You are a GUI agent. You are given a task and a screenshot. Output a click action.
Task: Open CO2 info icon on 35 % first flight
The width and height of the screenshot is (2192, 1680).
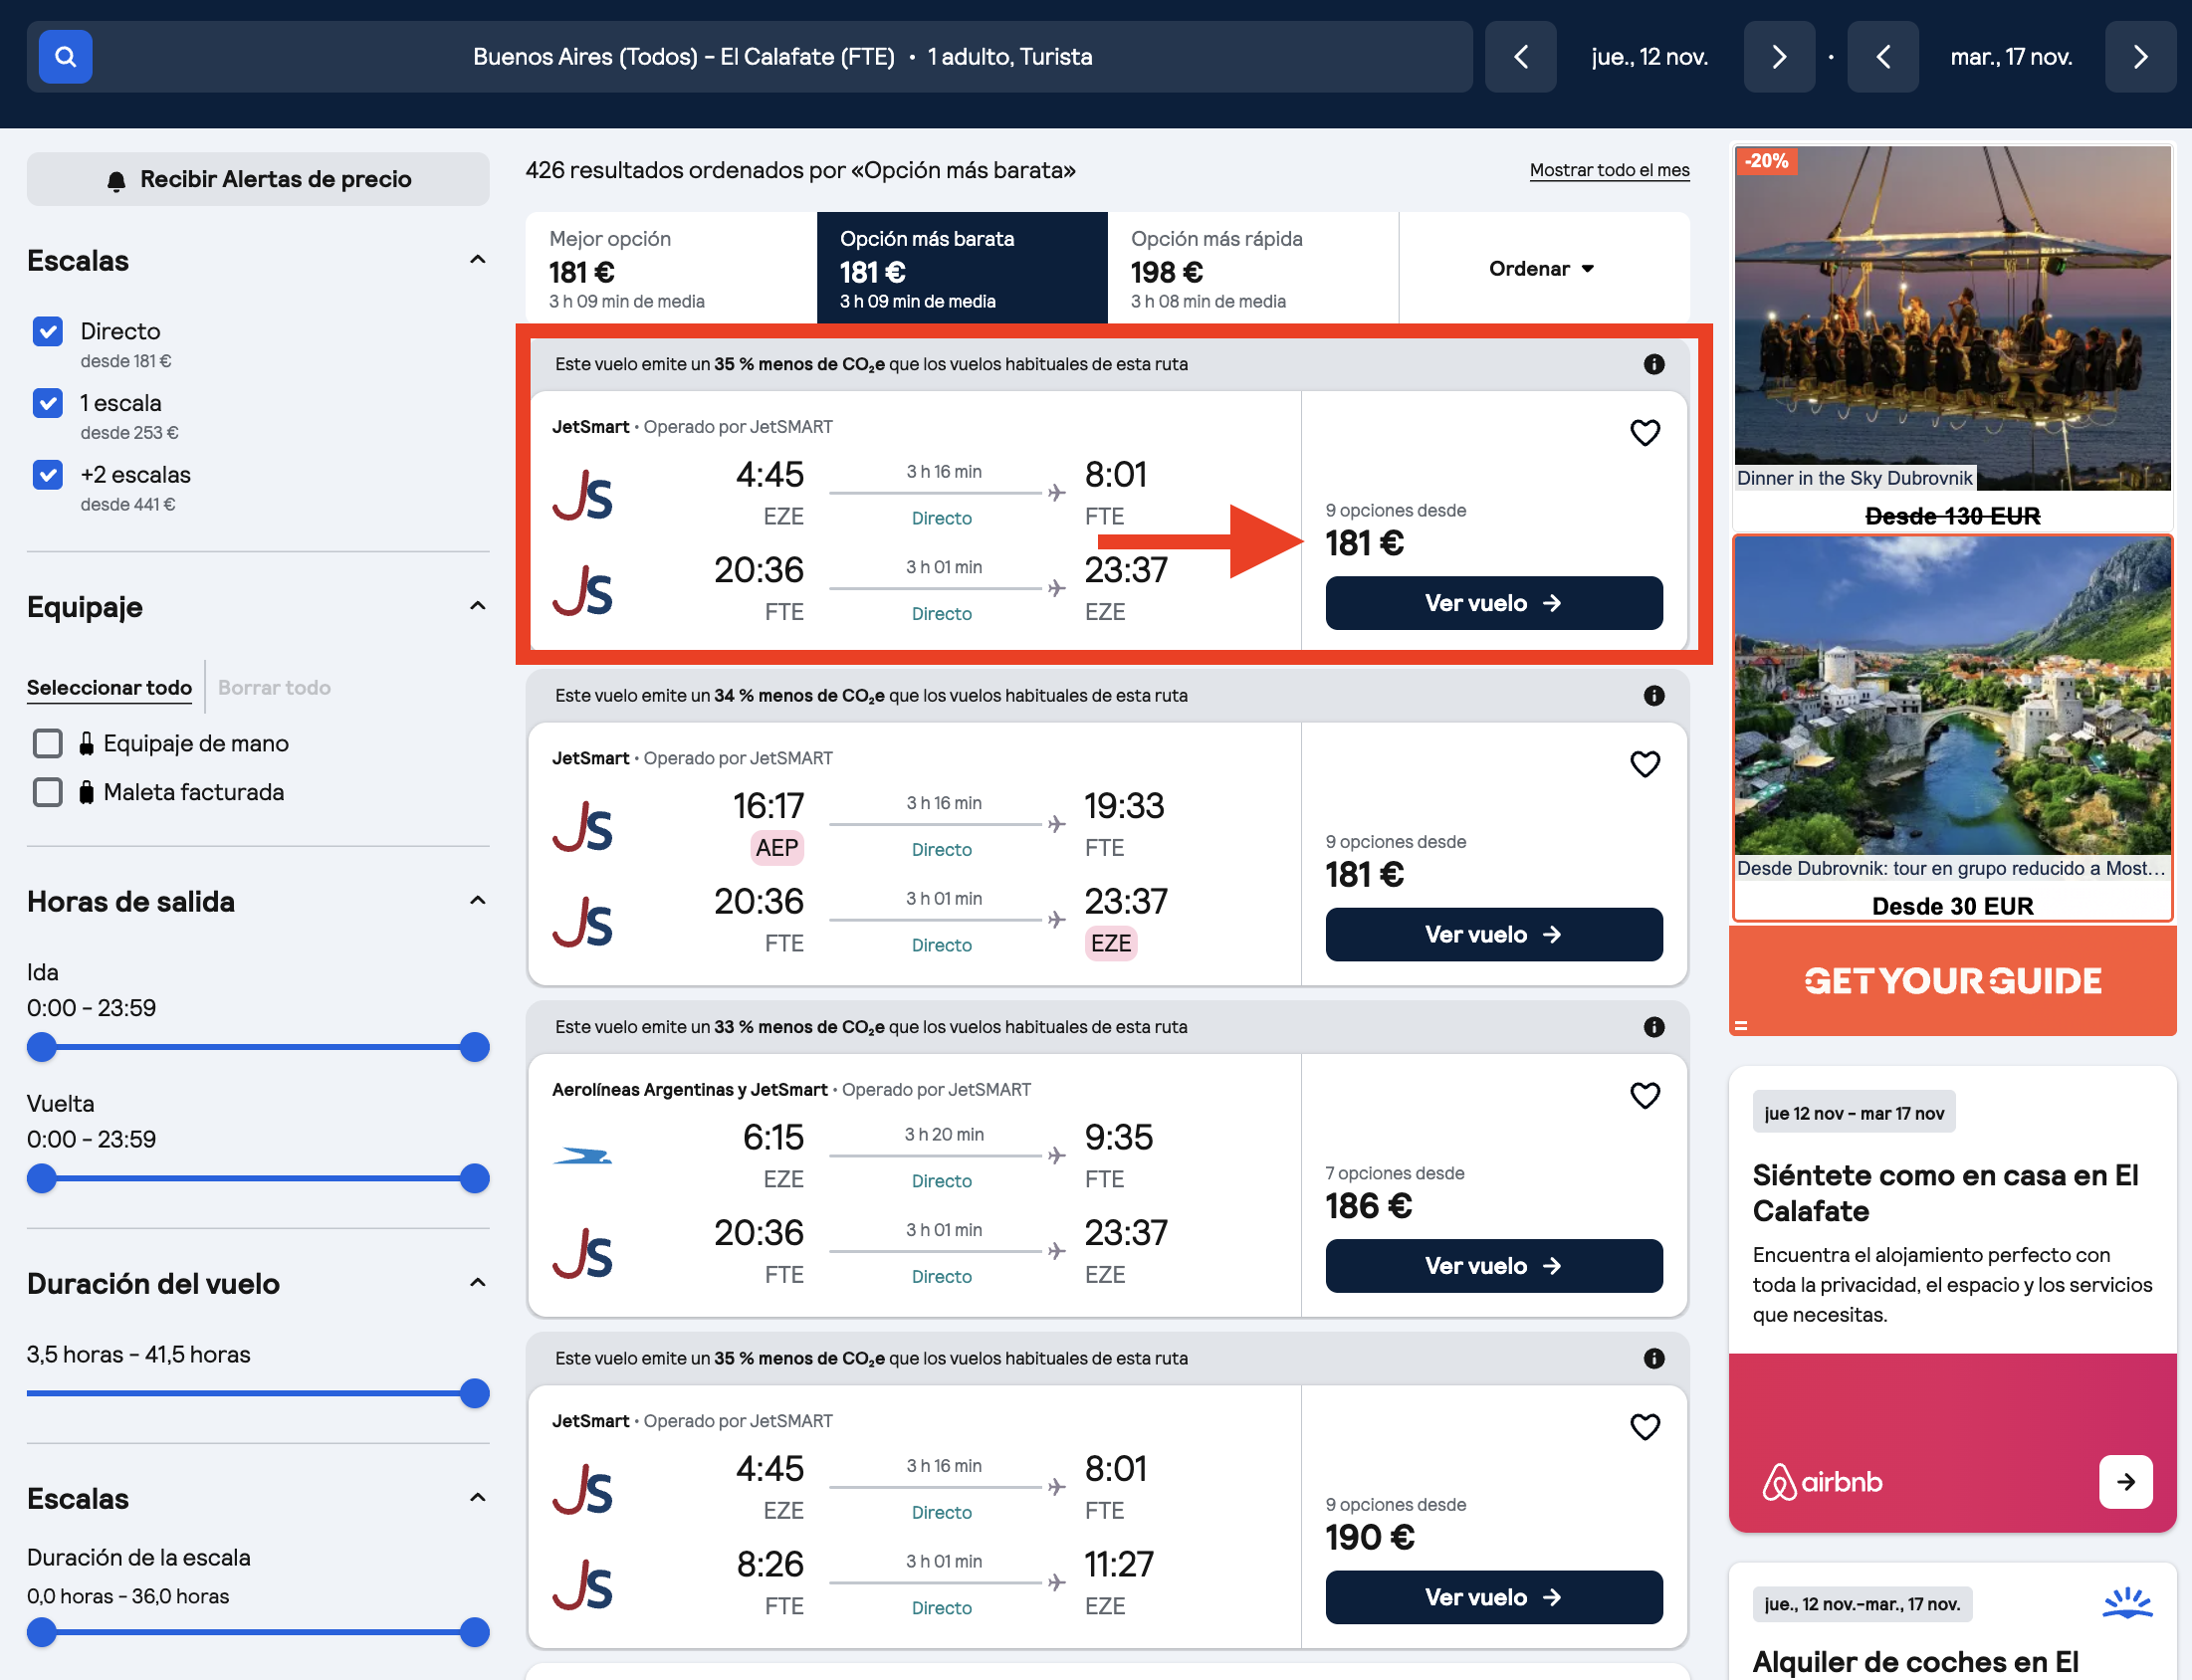pyautogui.click(x=1654, y=364)
